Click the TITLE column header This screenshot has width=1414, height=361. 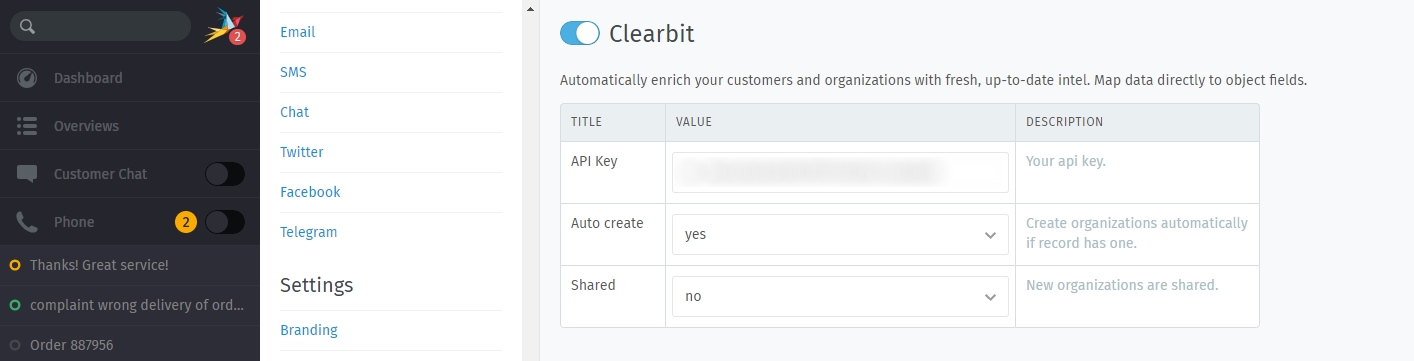pos(586,122)
